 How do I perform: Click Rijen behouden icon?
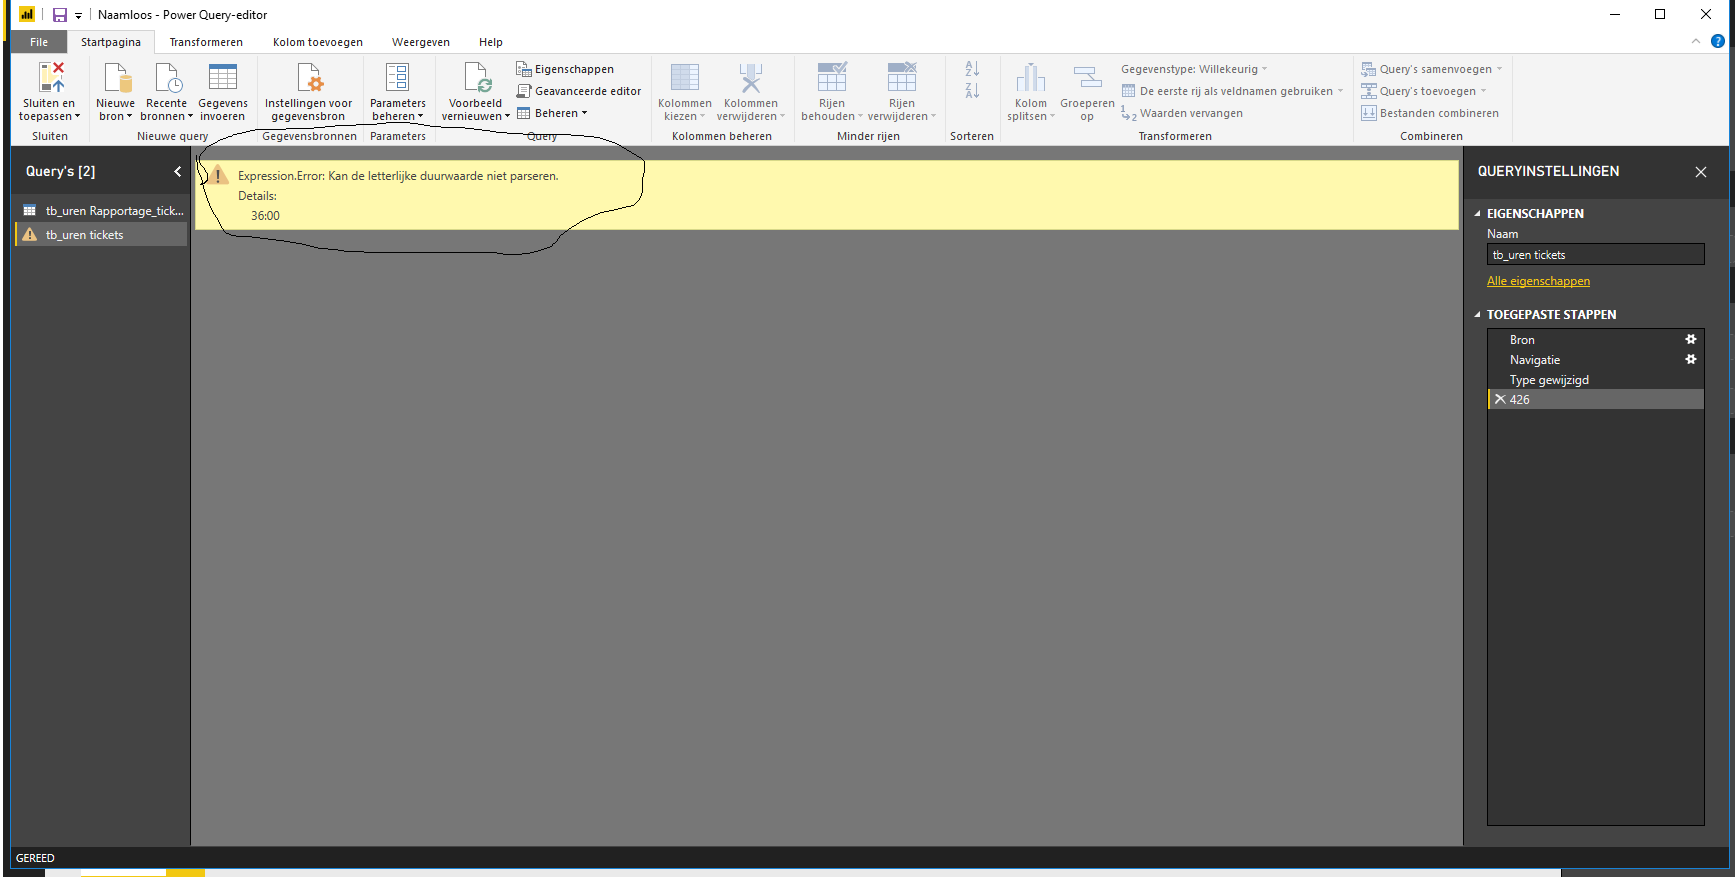point(832,77)
